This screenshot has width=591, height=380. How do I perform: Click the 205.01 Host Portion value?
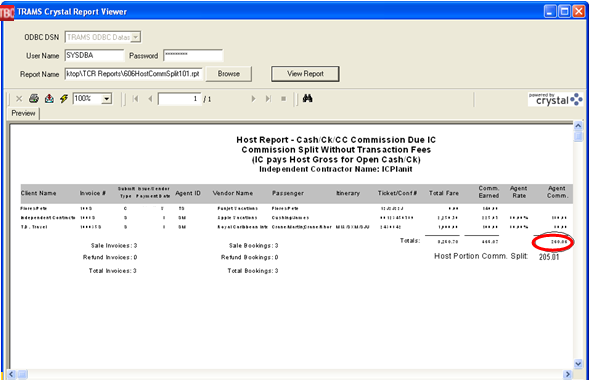pos(549,257)
